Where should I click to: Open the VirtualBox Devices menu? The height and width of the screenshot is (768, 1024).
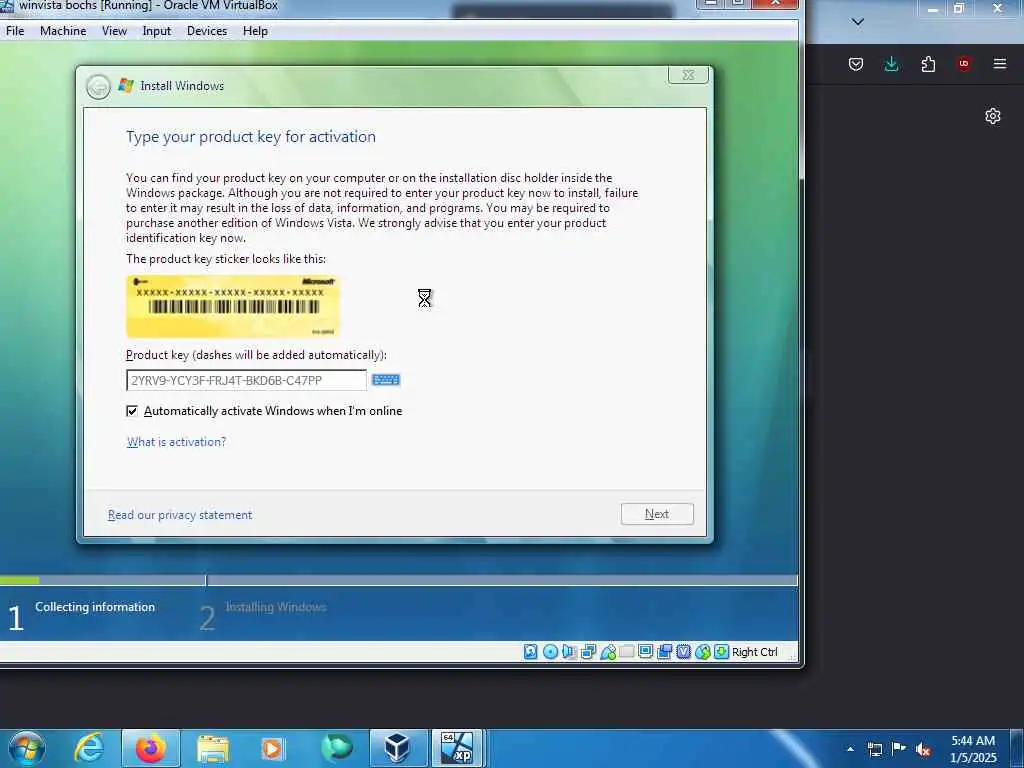click(207, 31)
